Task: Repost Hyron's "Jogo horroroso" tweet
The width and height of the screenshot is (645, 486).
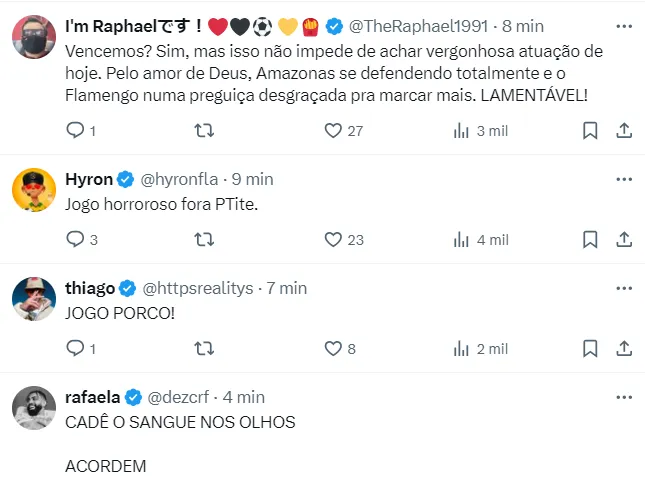Action: 203,239
